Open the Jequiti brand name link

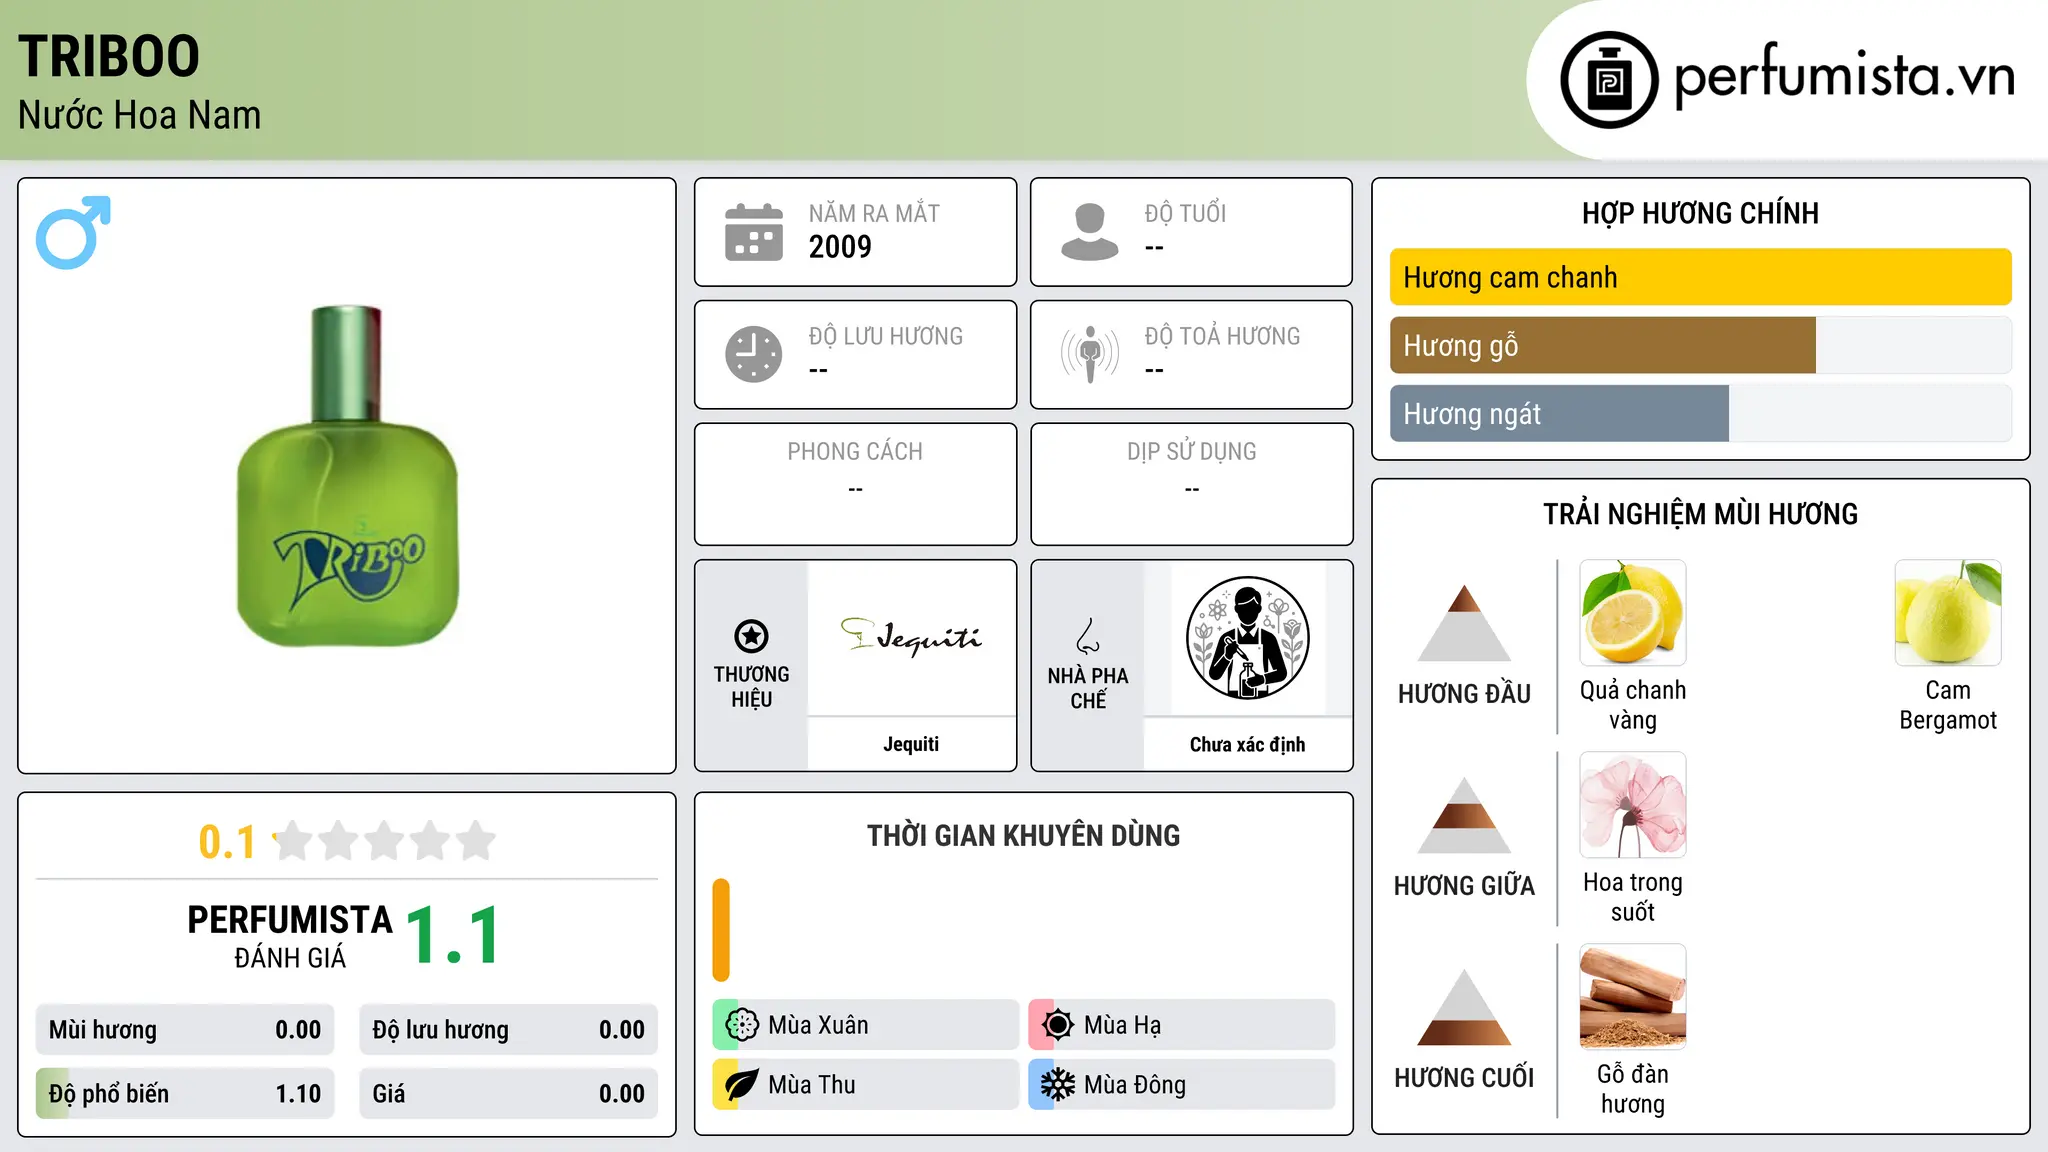pyautogui.click(x=911, y=744)
